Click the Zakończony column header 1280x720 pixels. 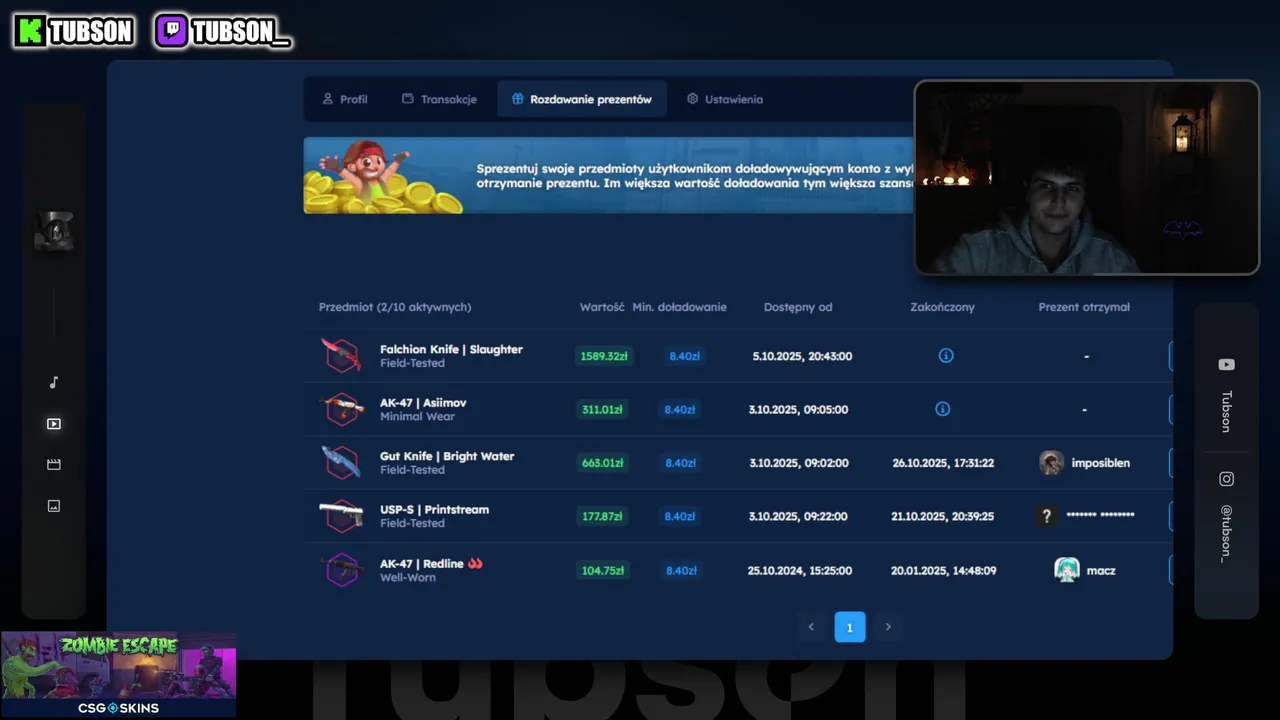942,307
